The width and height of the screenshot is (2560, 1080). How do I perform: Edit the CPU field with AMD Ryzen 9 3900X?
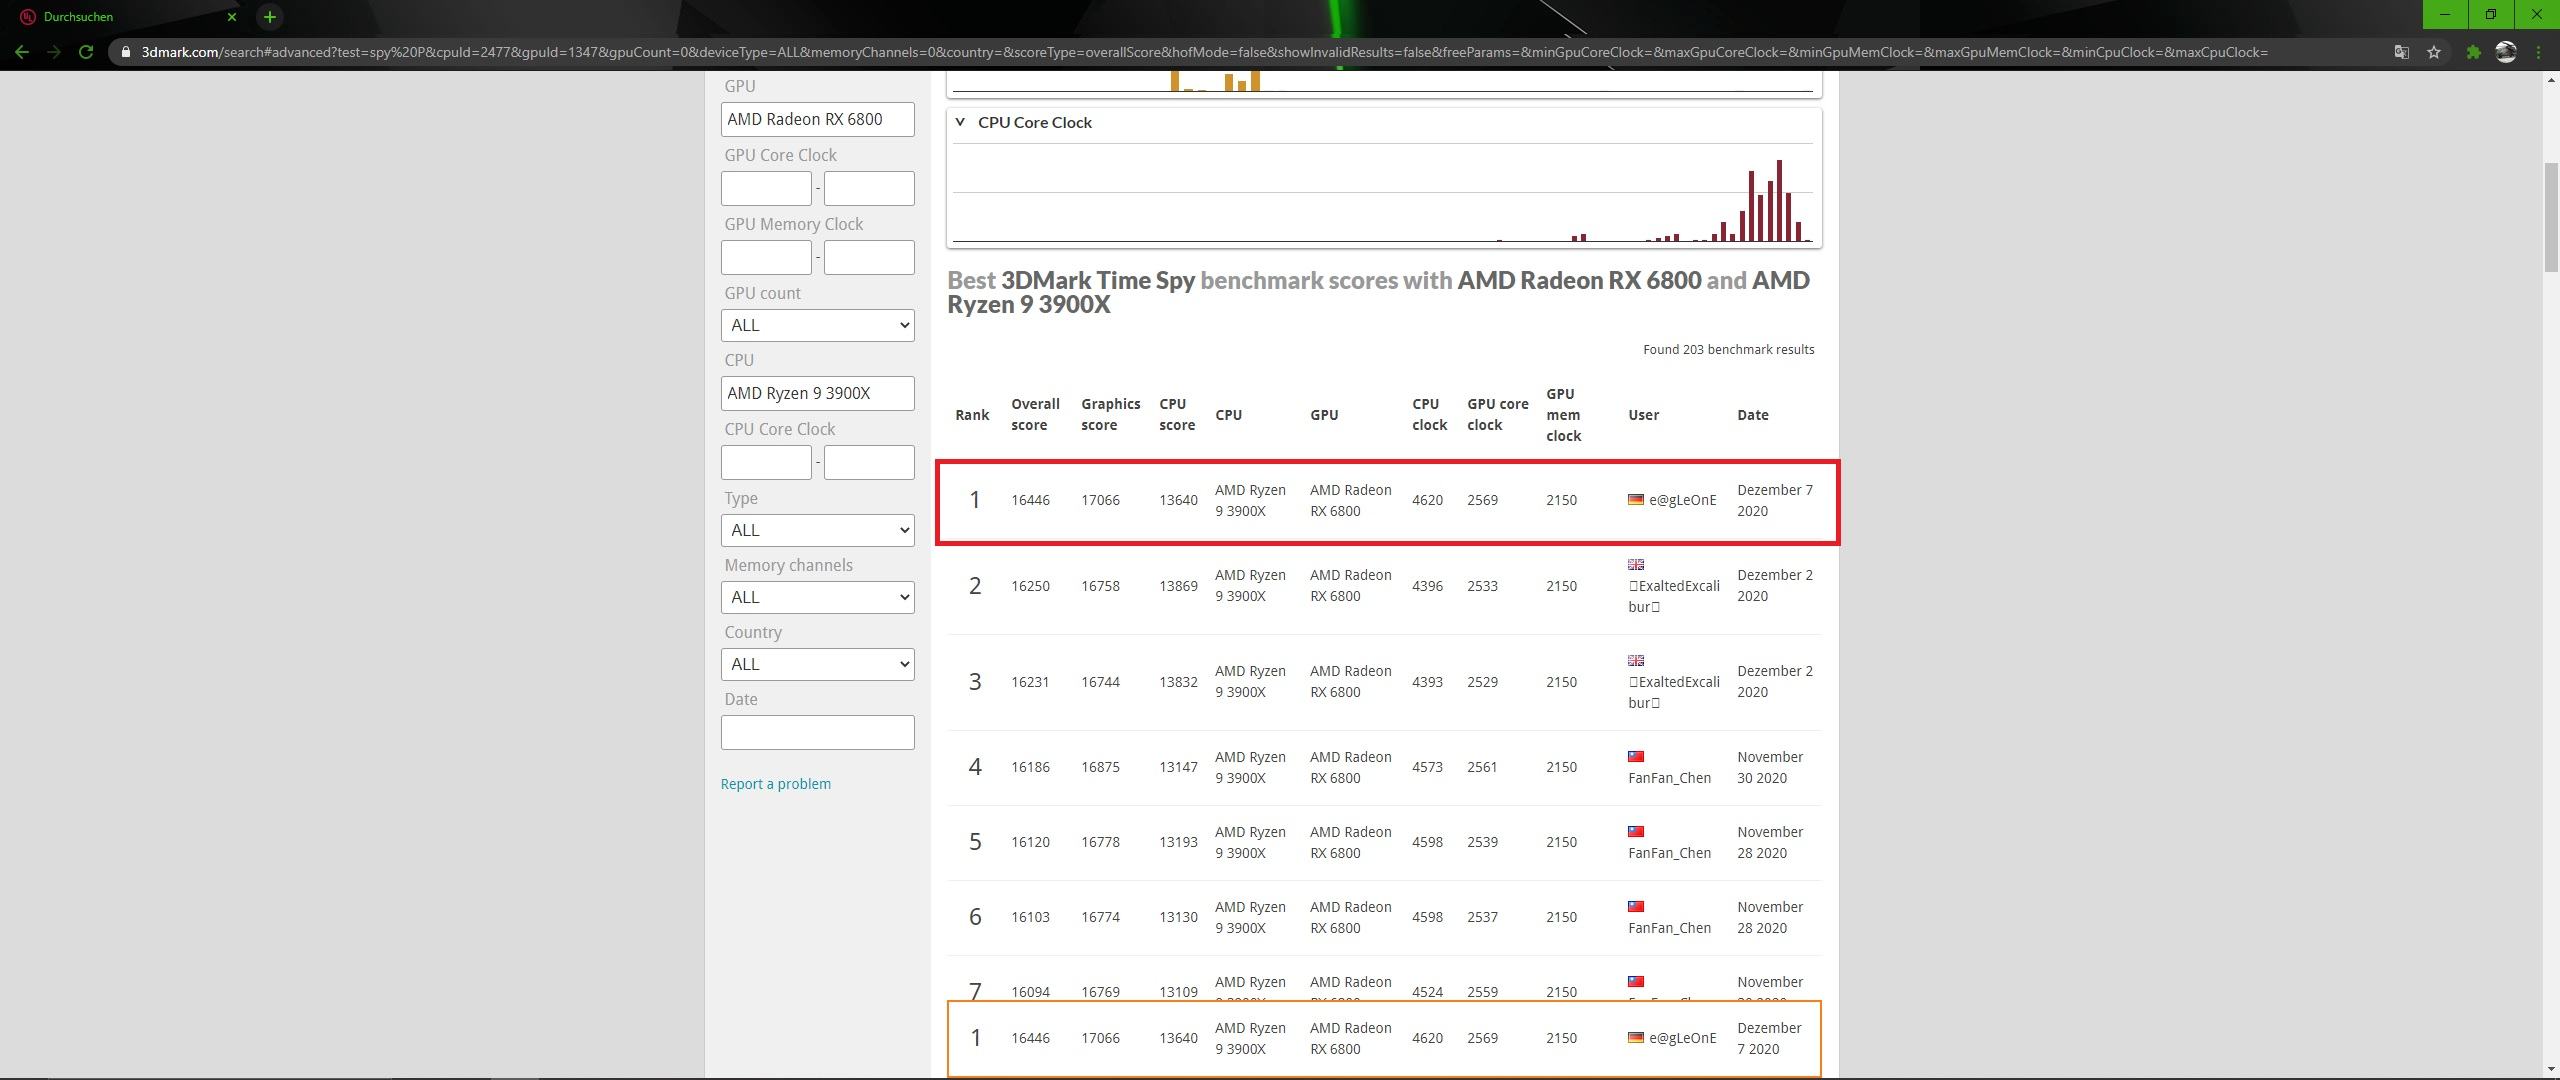[817, 393]
